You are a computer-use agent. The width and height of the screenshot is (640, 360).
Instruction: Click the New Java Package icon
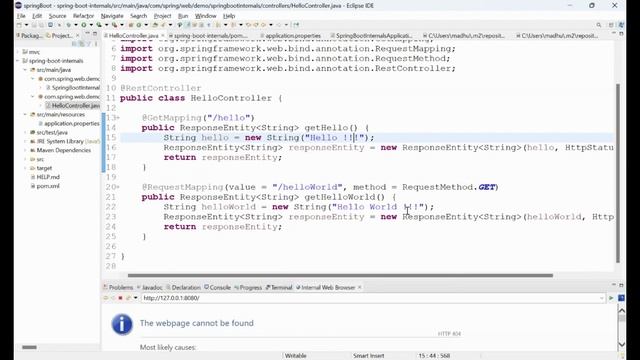[x=131, y=25]
